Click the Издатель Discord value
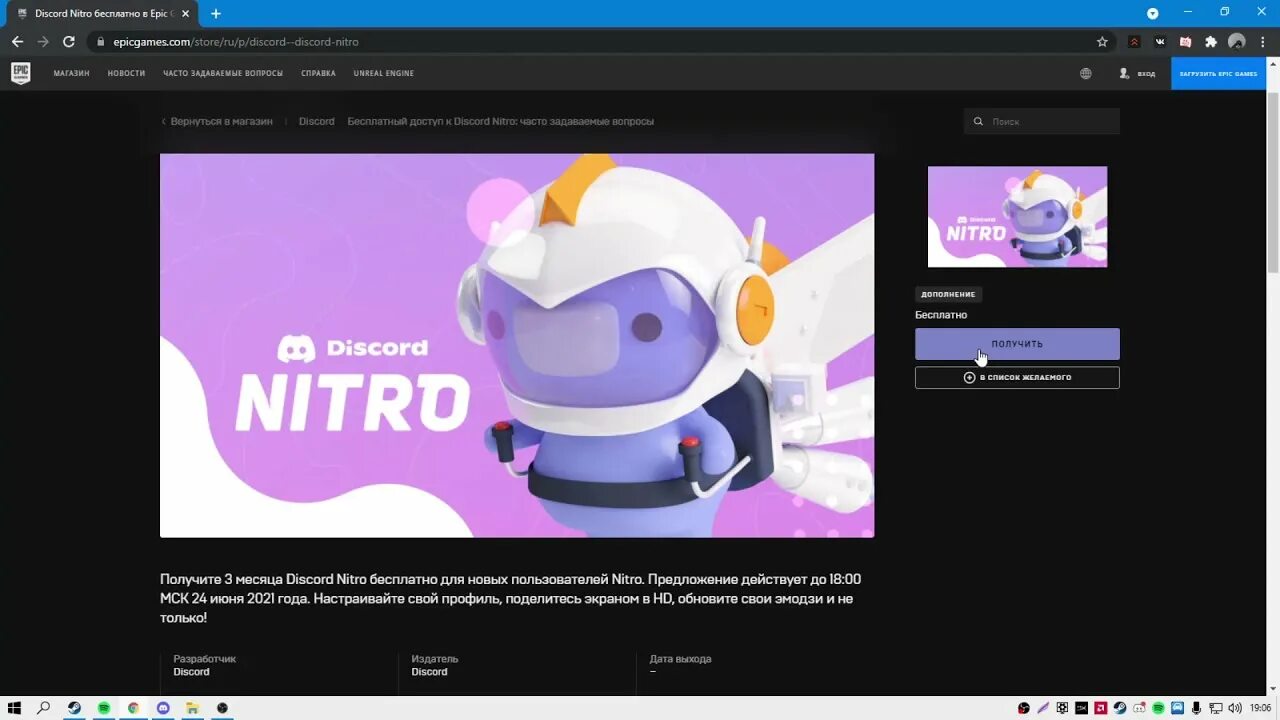The image size is (1280, 720). pyautogui.click(x=429, y=672)
